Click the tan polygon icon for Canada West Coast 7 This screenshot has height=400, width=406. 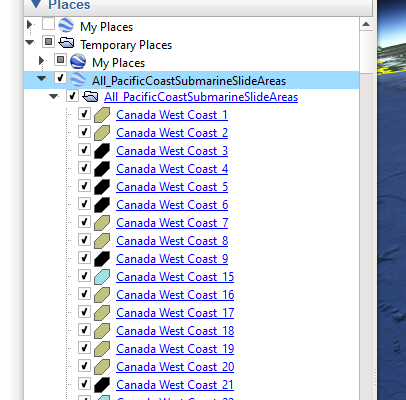click(102, 223)
